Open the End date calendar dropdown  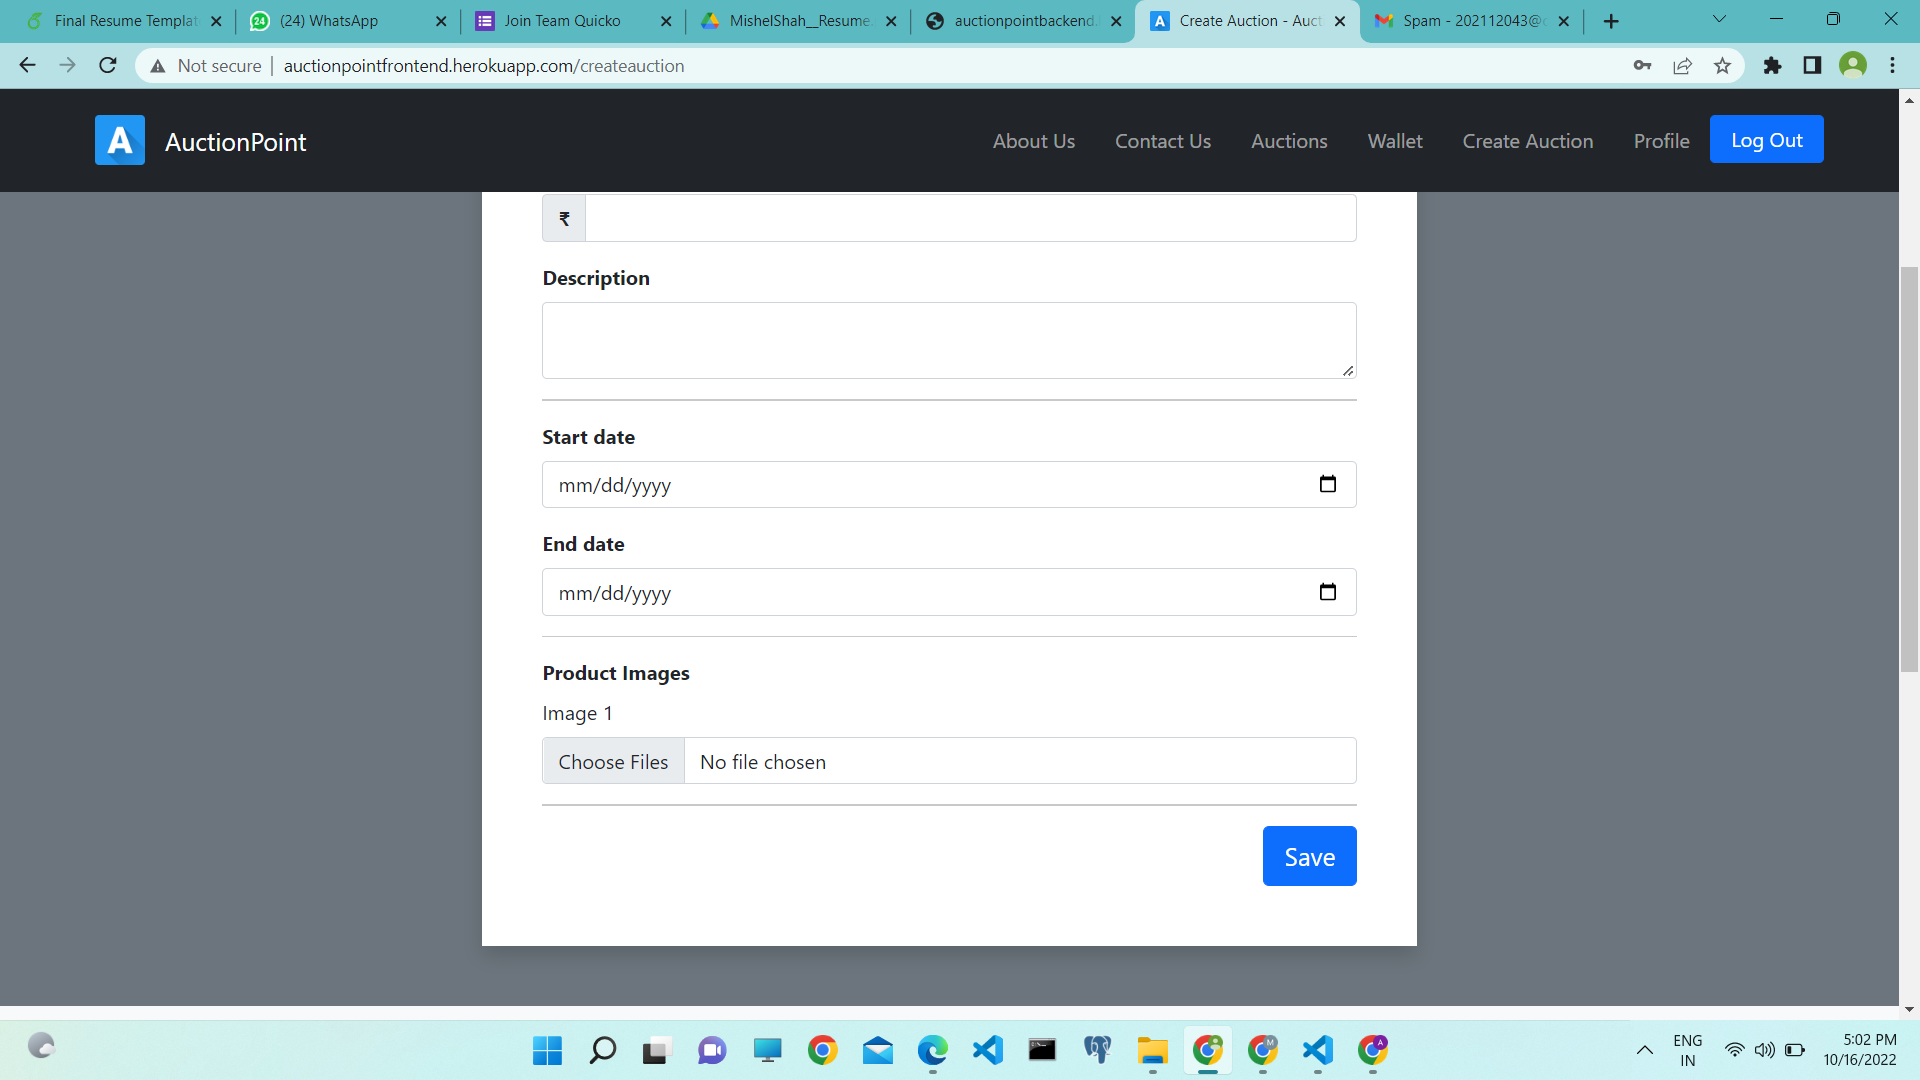pyautogui.click(x=1328, y=591)
